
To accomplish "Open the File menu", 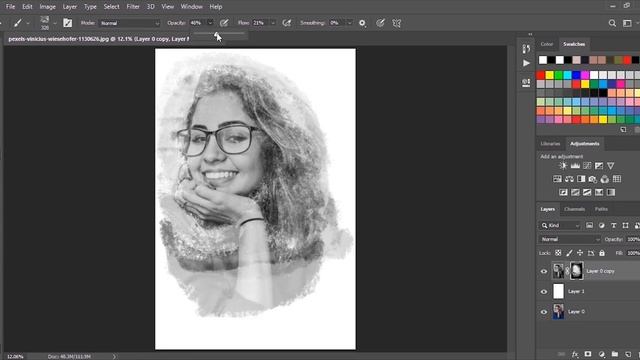I will click(11, 7).
